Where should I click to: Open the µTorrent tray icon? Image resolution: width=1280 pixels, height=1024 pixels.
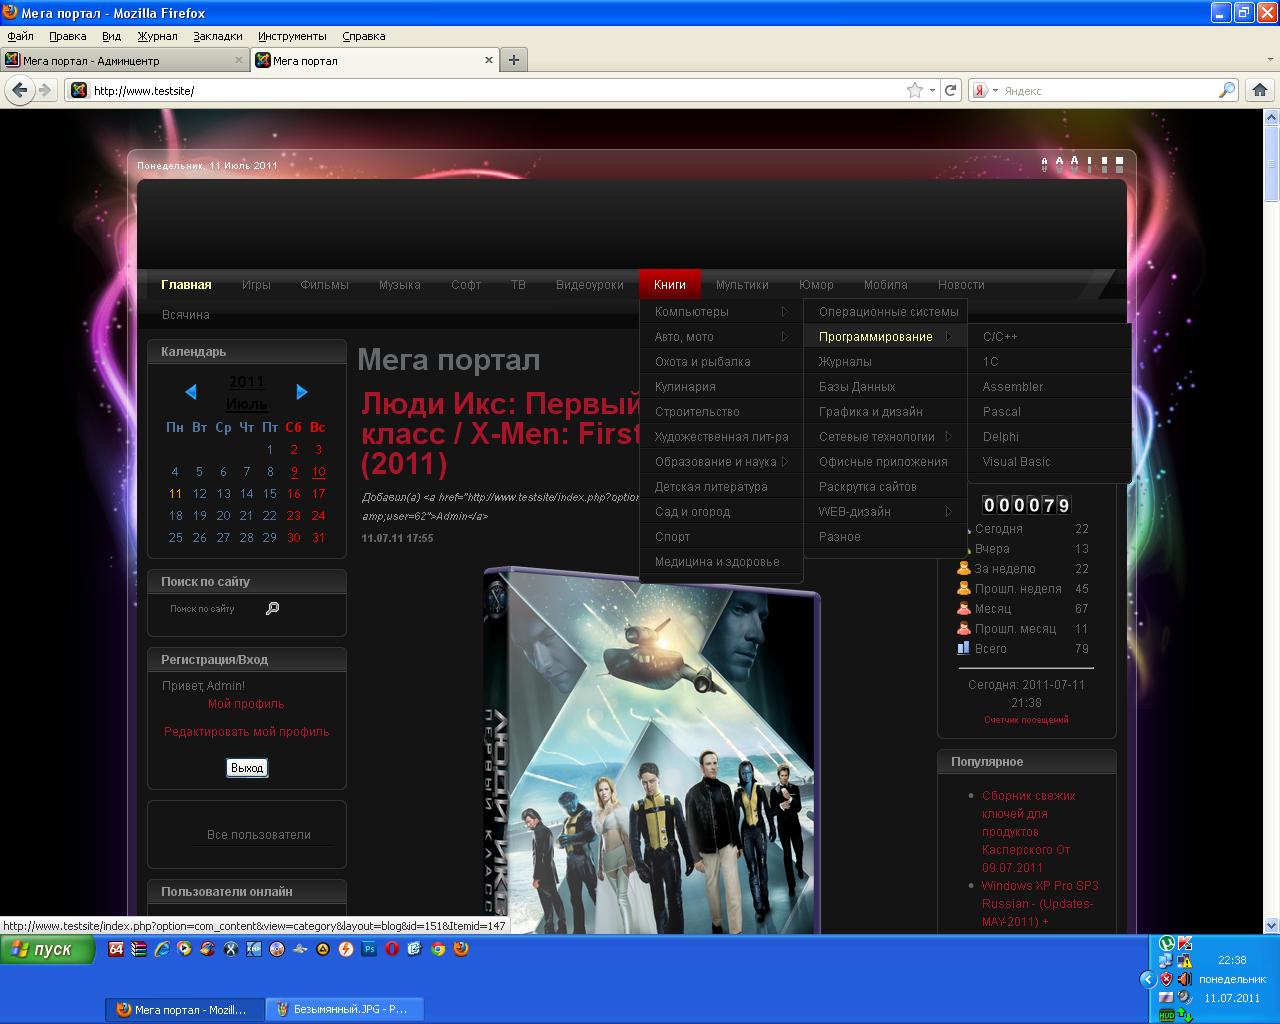point(1166,943)
